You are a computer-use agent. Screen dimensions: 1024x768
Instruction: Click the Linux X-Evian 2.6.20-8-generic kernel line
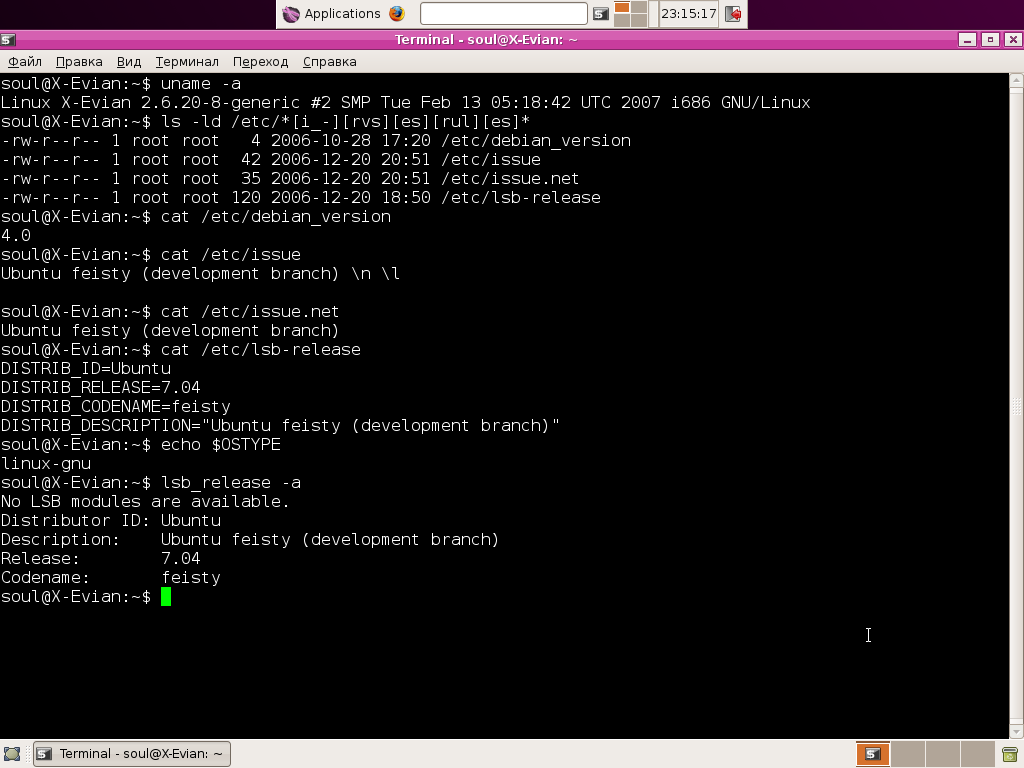coord(406,103)
